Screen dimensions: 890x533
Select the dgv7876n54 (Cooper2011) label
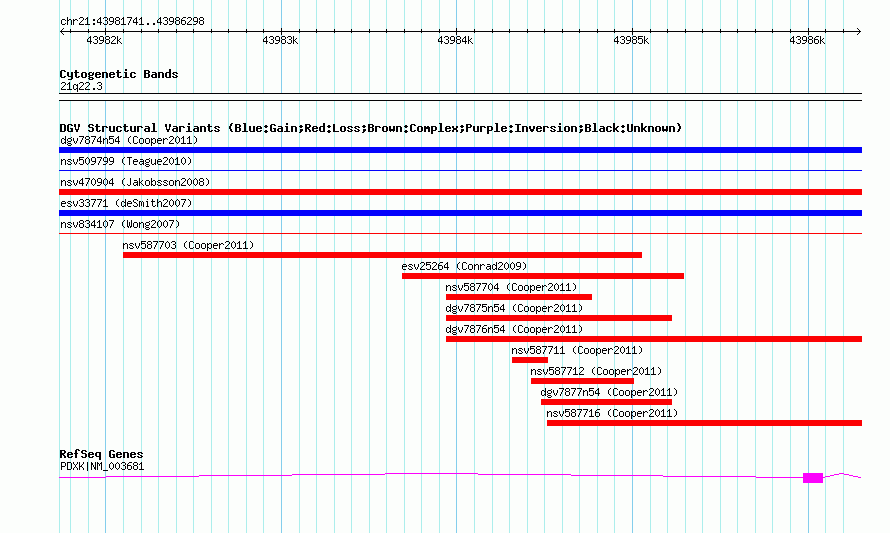[514, 329]
